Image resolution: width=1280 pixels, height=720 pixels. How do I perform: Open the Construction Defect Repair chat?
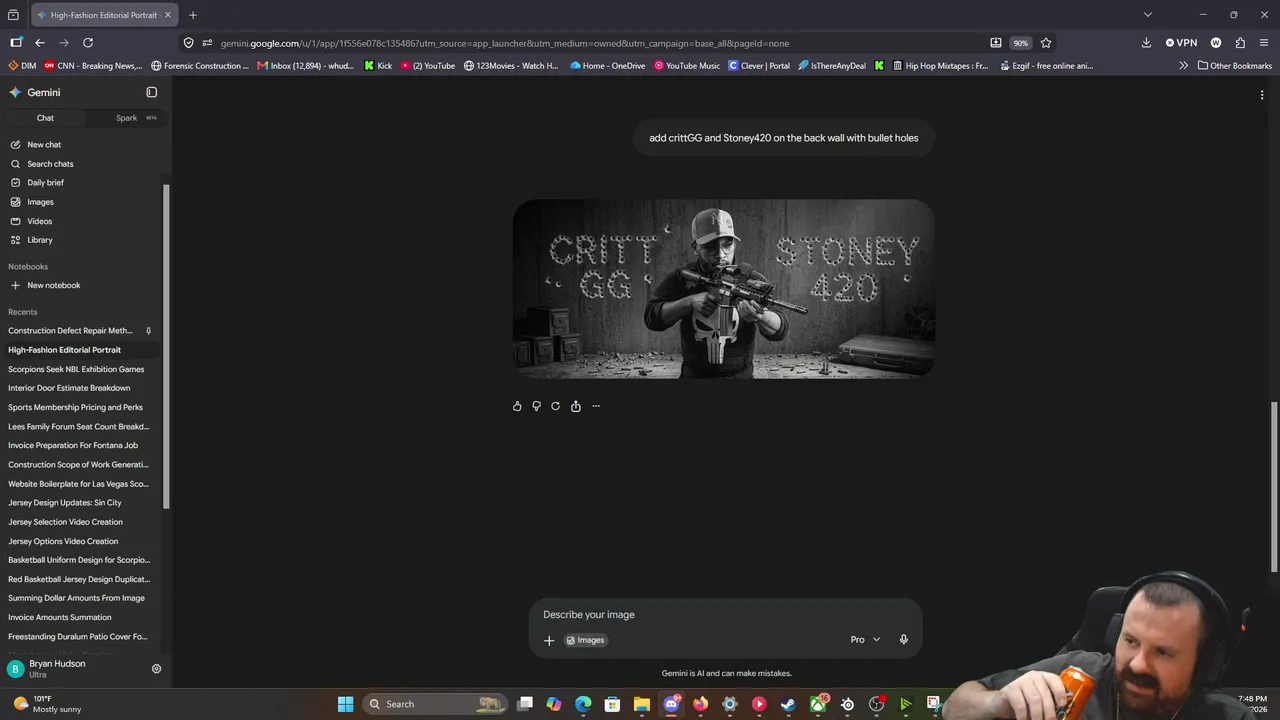(78, 331)
